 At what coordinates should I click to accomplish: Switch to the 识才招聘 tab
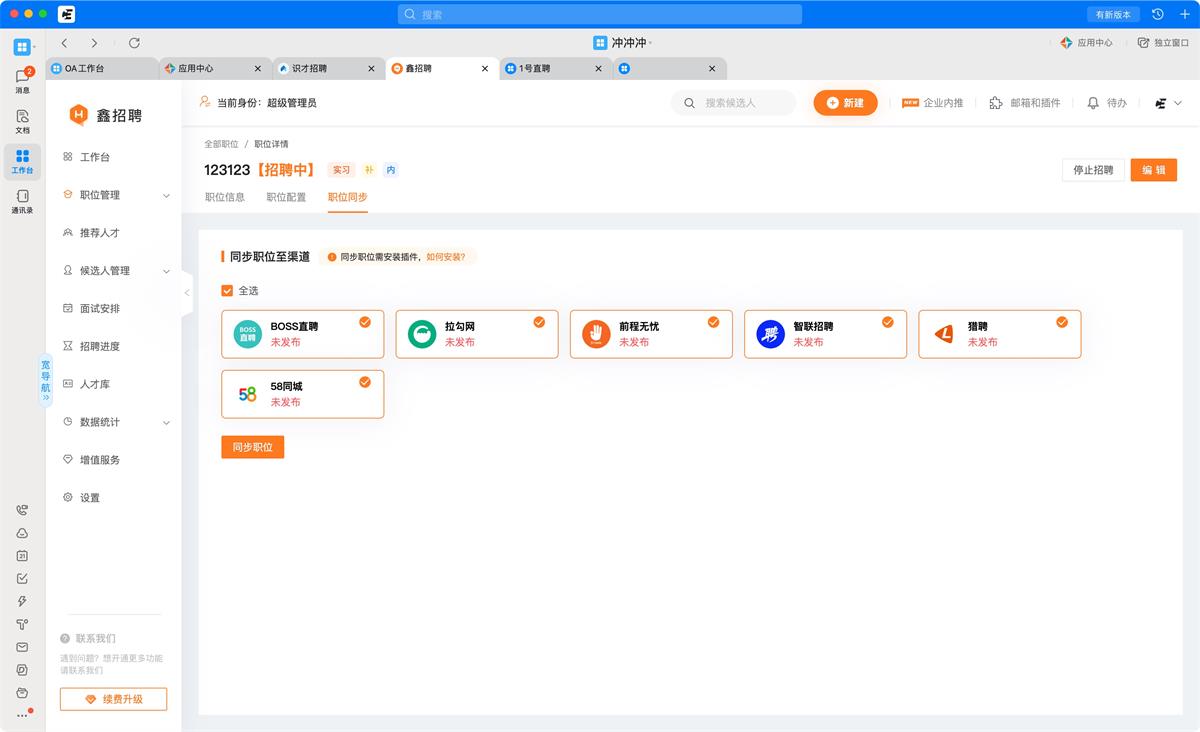(329, 68)
